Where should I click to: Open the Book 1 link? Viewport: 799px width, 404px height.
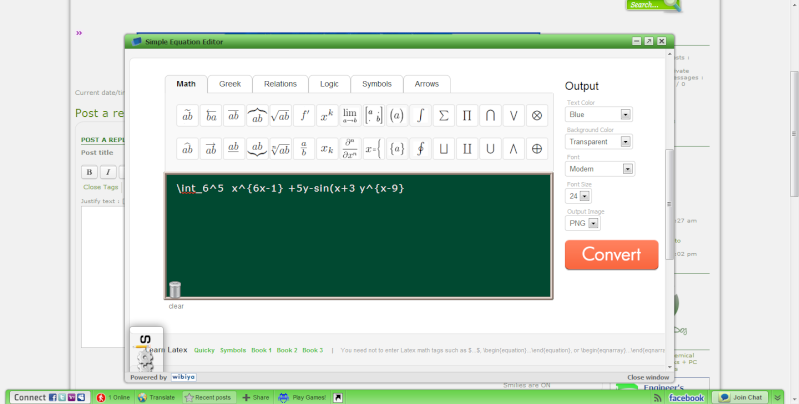pos(261,350)
